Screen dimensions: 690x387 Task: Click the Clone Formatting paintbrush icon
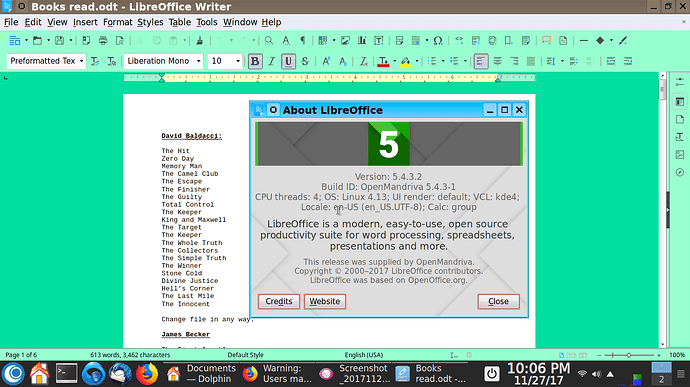tap(199, 41)
